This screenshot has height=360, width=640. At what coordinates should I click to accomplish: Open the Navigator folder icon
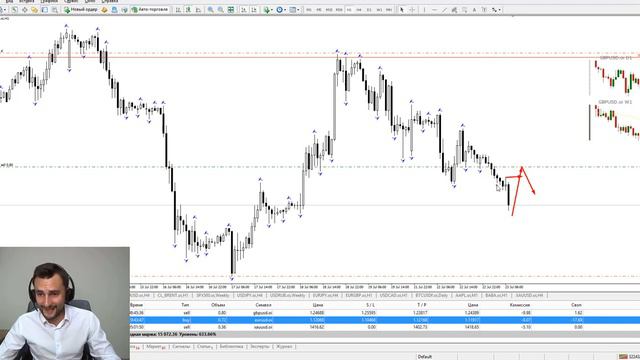point(35,10)
